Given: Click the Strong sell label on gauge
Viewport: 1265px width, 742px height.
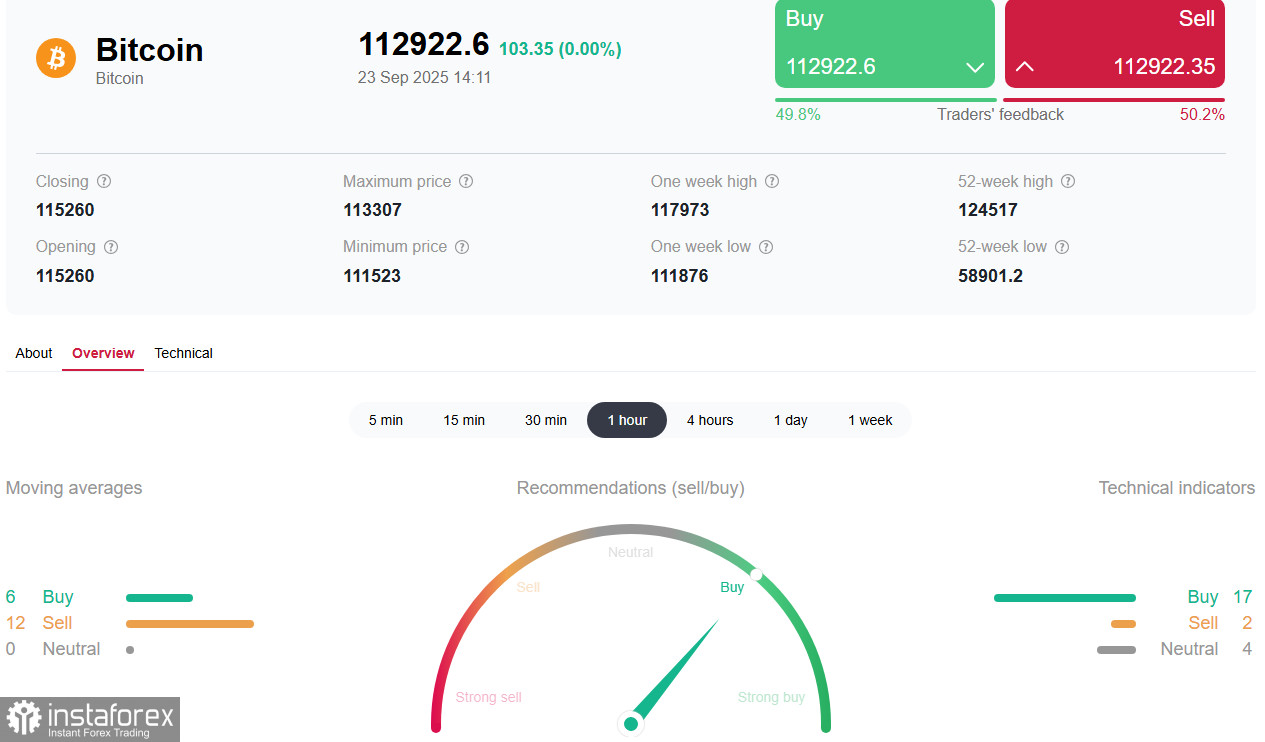Looking at the screenshot, I should [x=488, y=697].
